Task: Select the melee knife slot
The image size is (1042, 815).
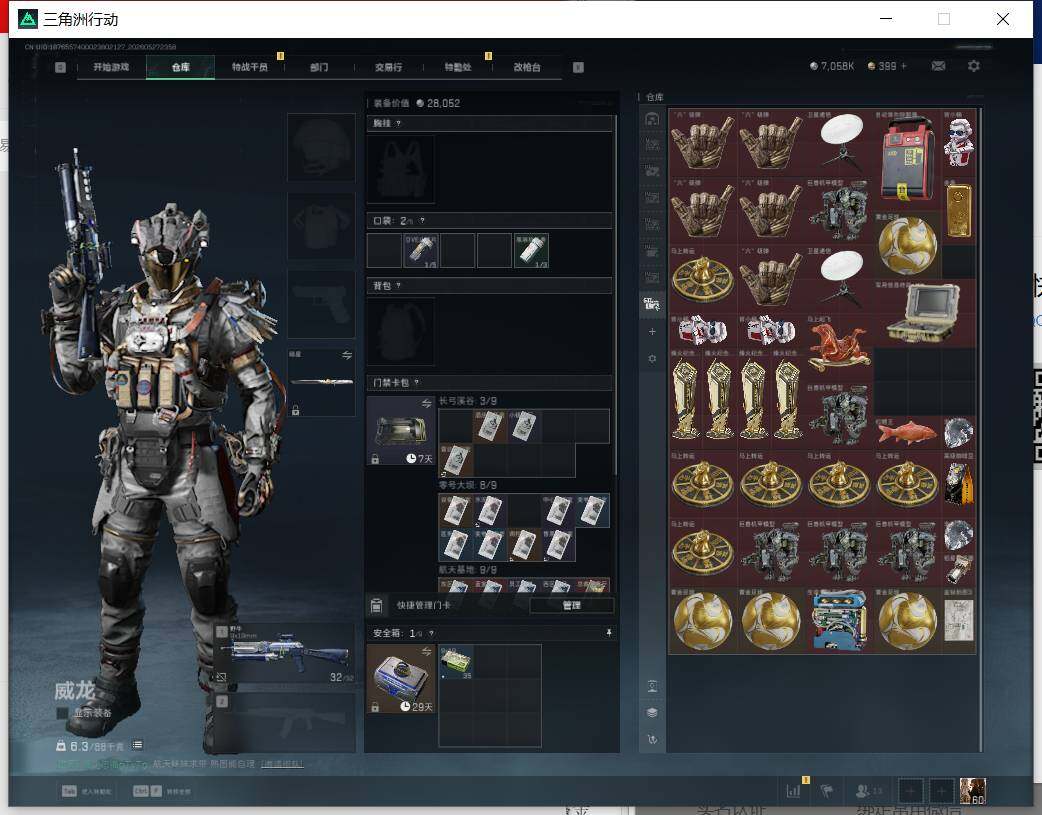Action: coord(321,382)
